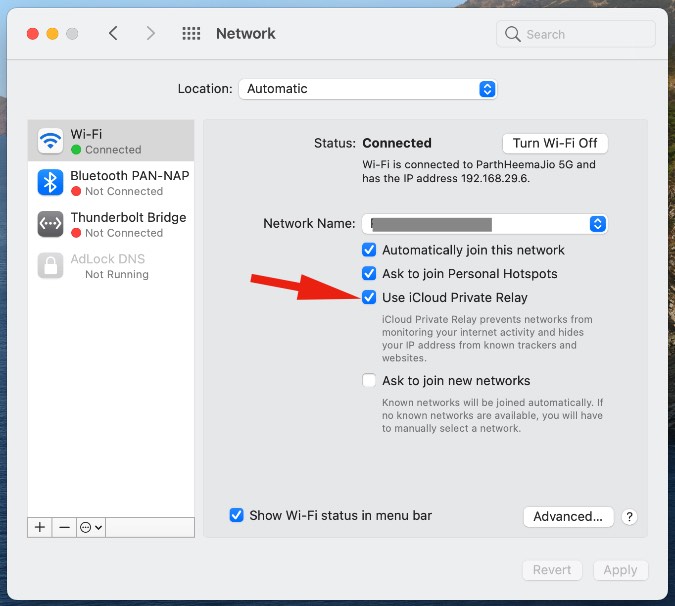The height and width of the screenshot is (606, 675).
Task: Uncheck Show Wi-Fi status in menu bar
Action: tap(237, 515)
